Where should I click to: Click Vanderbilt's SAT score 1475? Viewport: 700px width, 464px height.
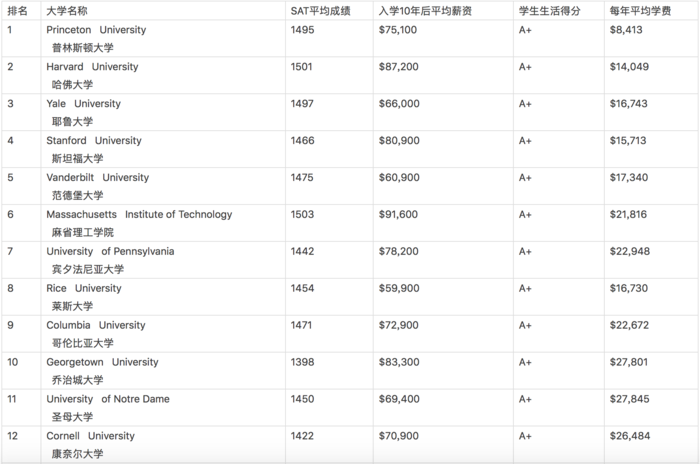(302, 178)
